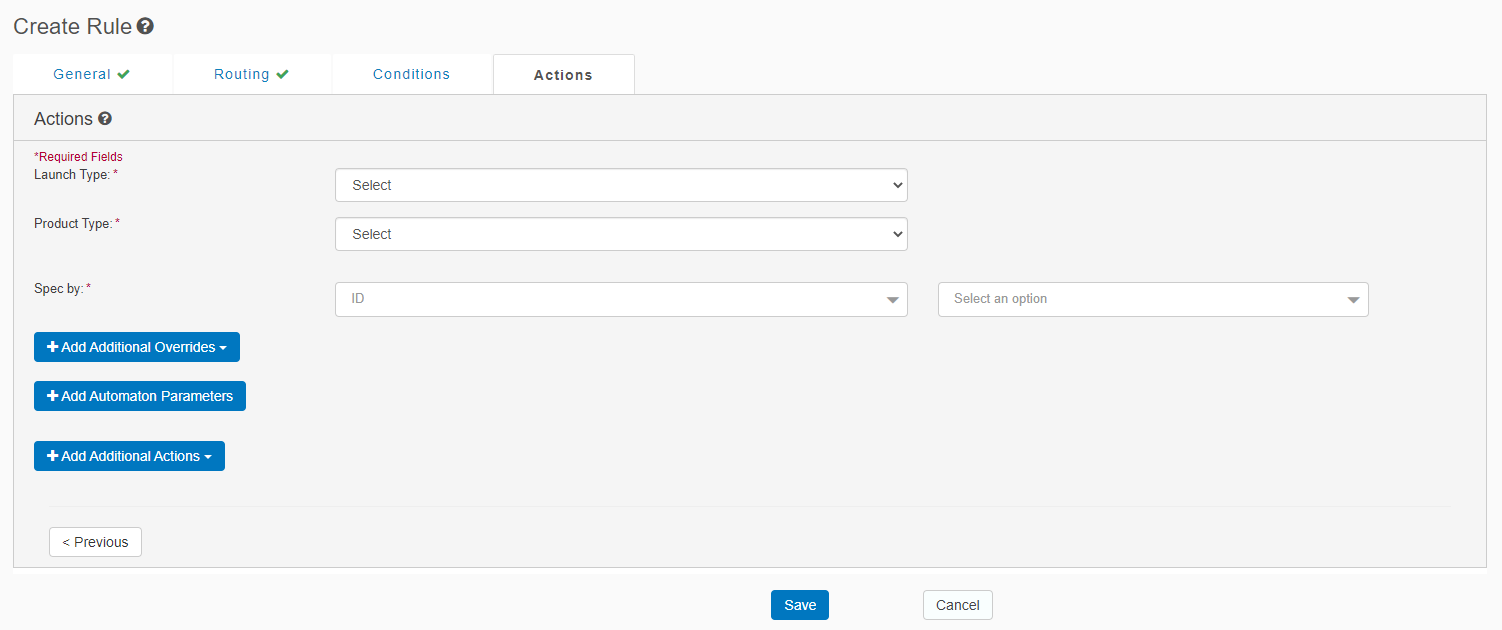
Task: Go to the Routing tab
Action: coord(242,74)
